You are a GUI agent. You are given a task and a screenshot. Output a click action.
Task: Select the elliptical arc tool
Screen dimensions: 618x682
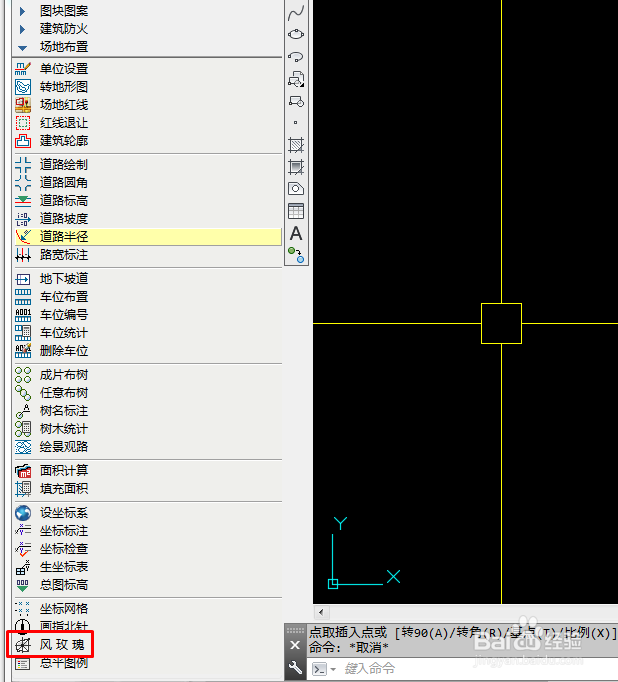tap(296, 57)
